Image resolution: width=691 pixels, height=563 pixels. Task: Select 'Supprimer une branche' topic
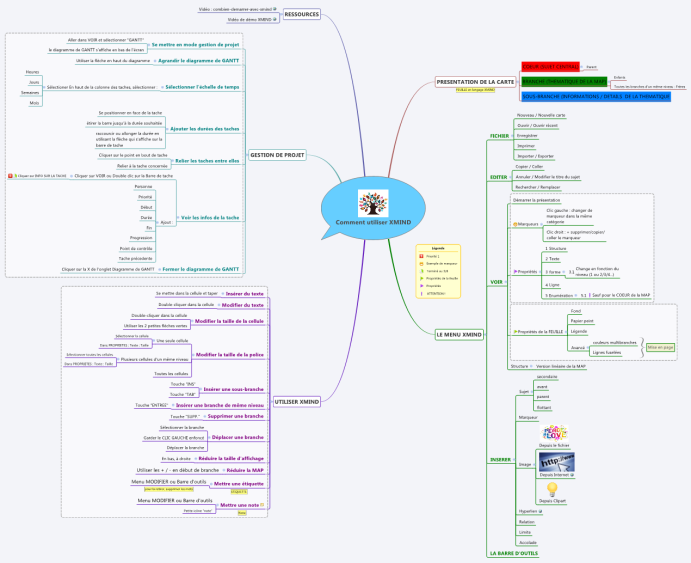235,416
